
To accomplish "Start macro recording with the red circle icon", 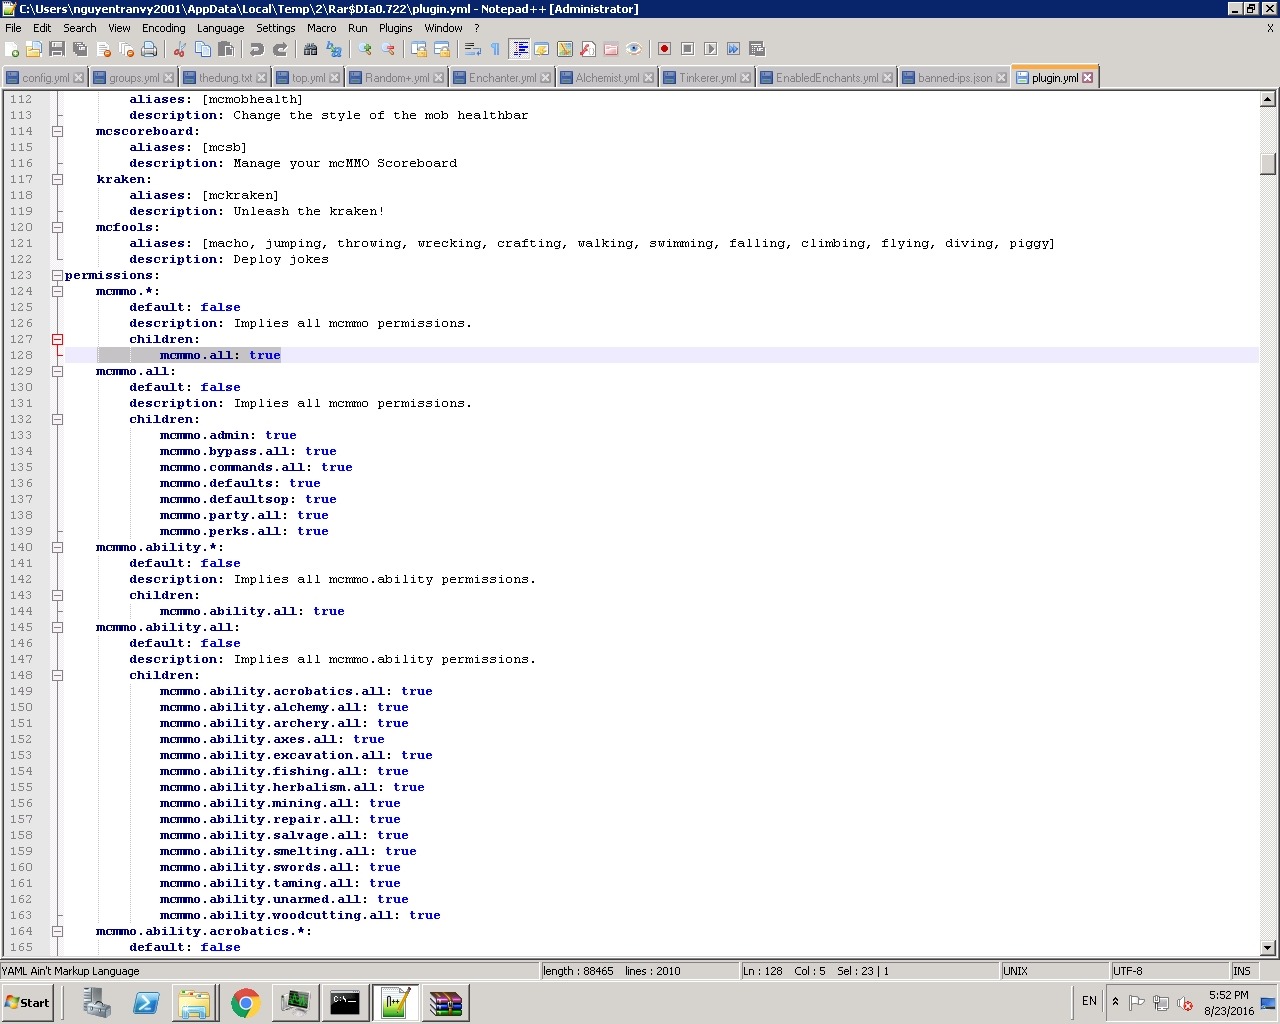I will [664, 49].
